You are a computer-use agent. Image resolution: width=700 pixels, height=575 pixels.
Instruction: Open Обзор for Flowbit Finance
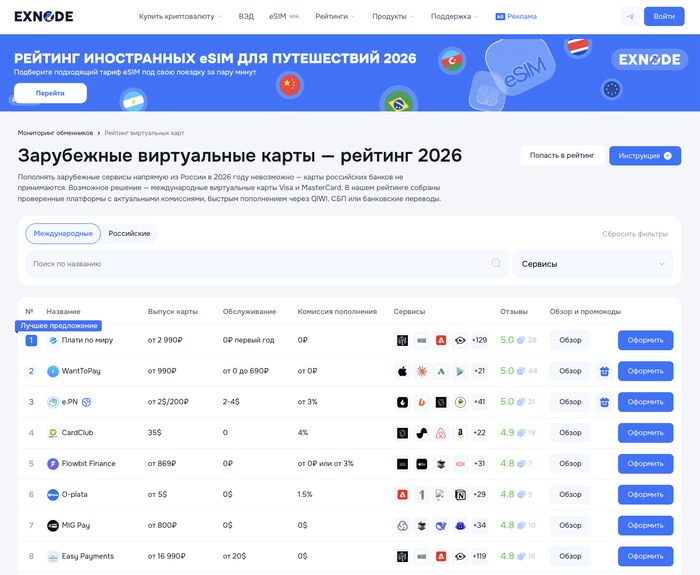pos(570,464)
